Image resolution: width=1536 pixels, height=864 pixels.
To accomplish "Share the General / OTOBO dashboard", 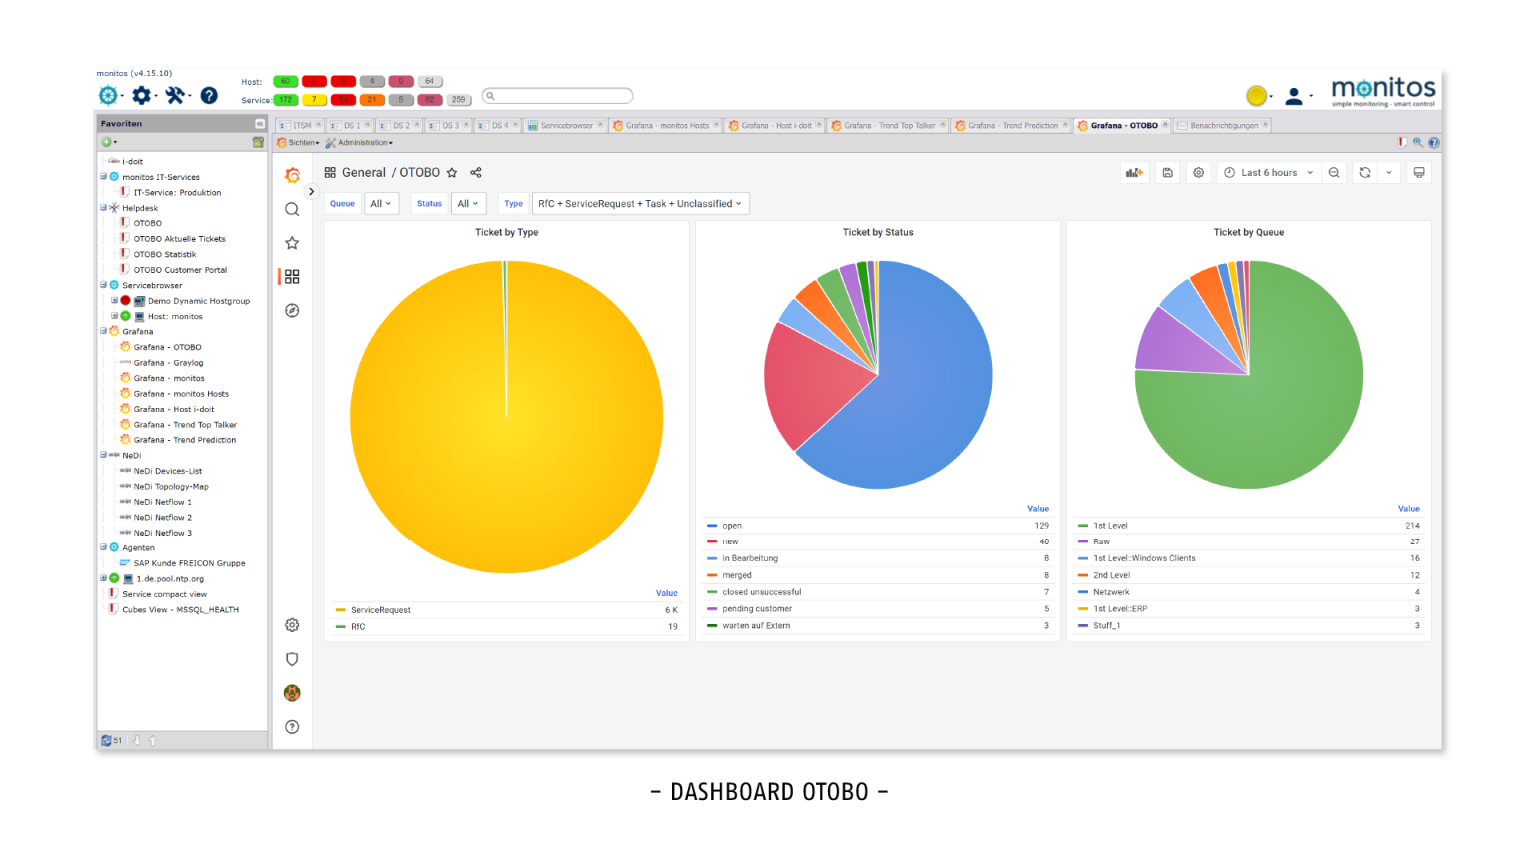I will (476, 172).
